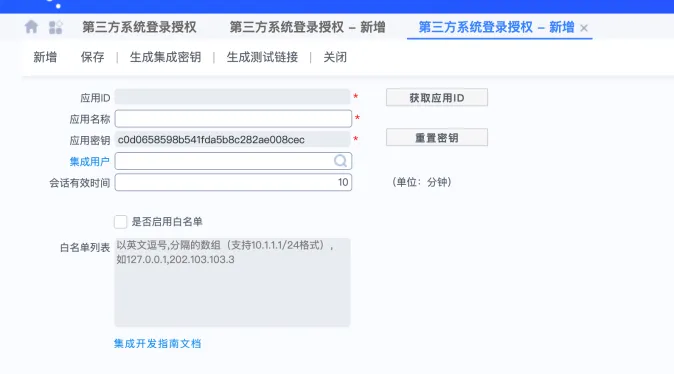Viewport: 674px width, 374px height.
Task: Click the 应用密钥 label
Action: (90, 141)
